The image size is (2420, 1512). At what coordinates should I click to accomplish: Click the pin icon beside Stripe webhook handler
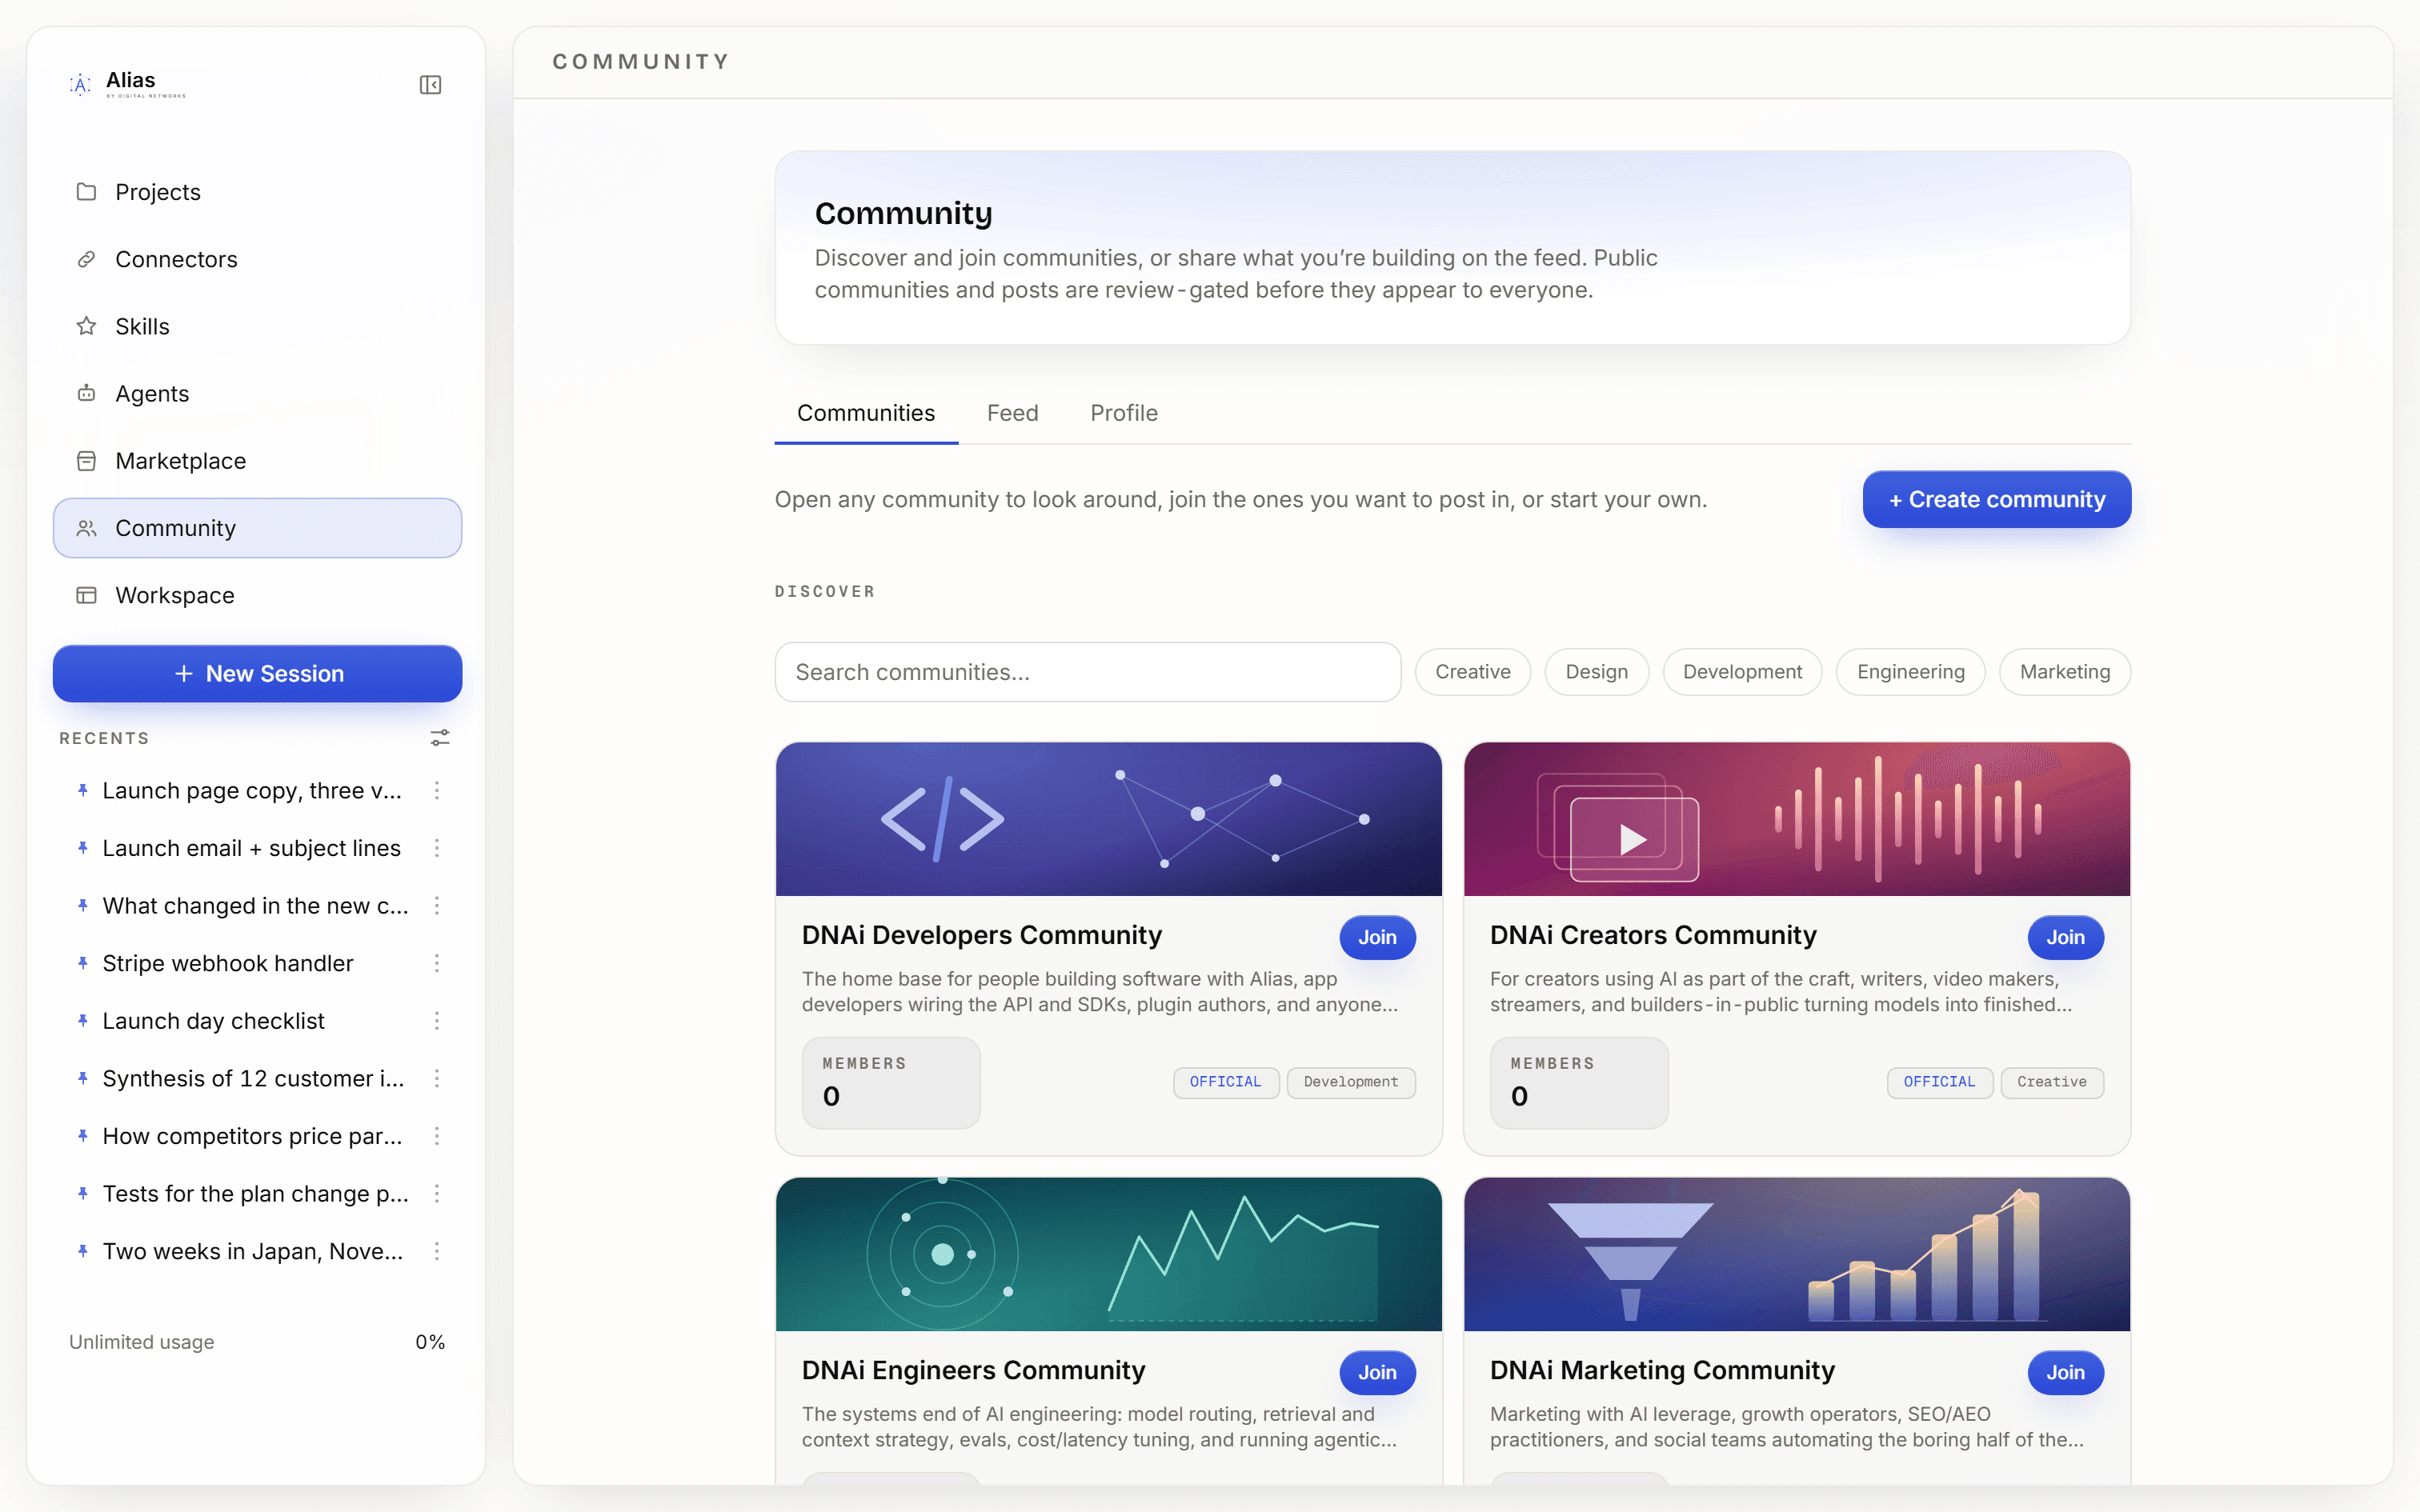point(83,963)
